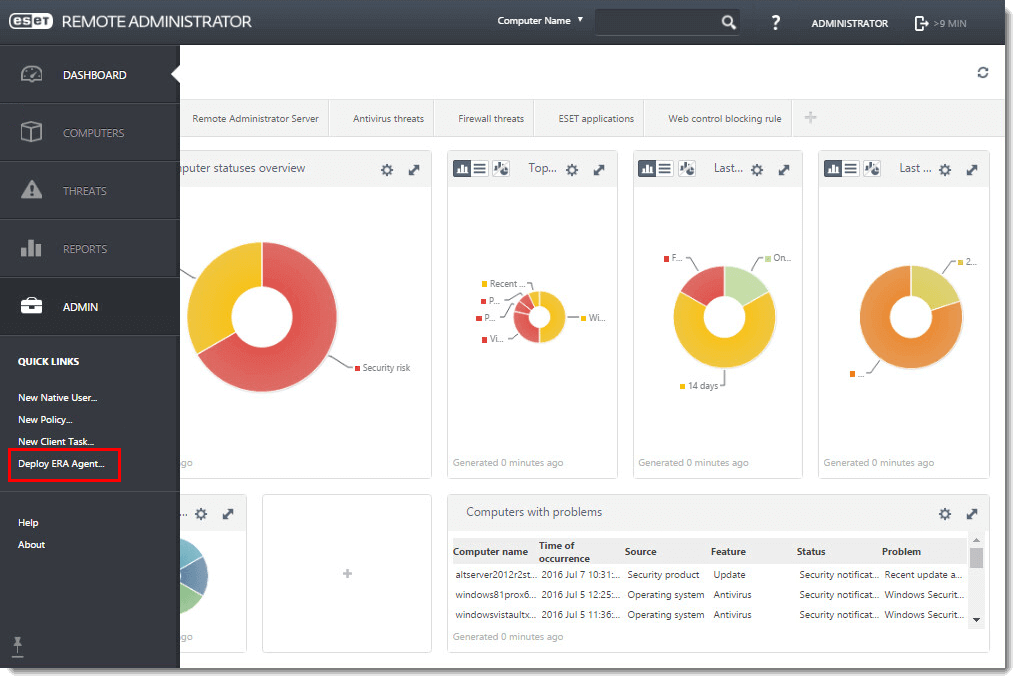Switch to ESET applications tab

pos(596,118)
